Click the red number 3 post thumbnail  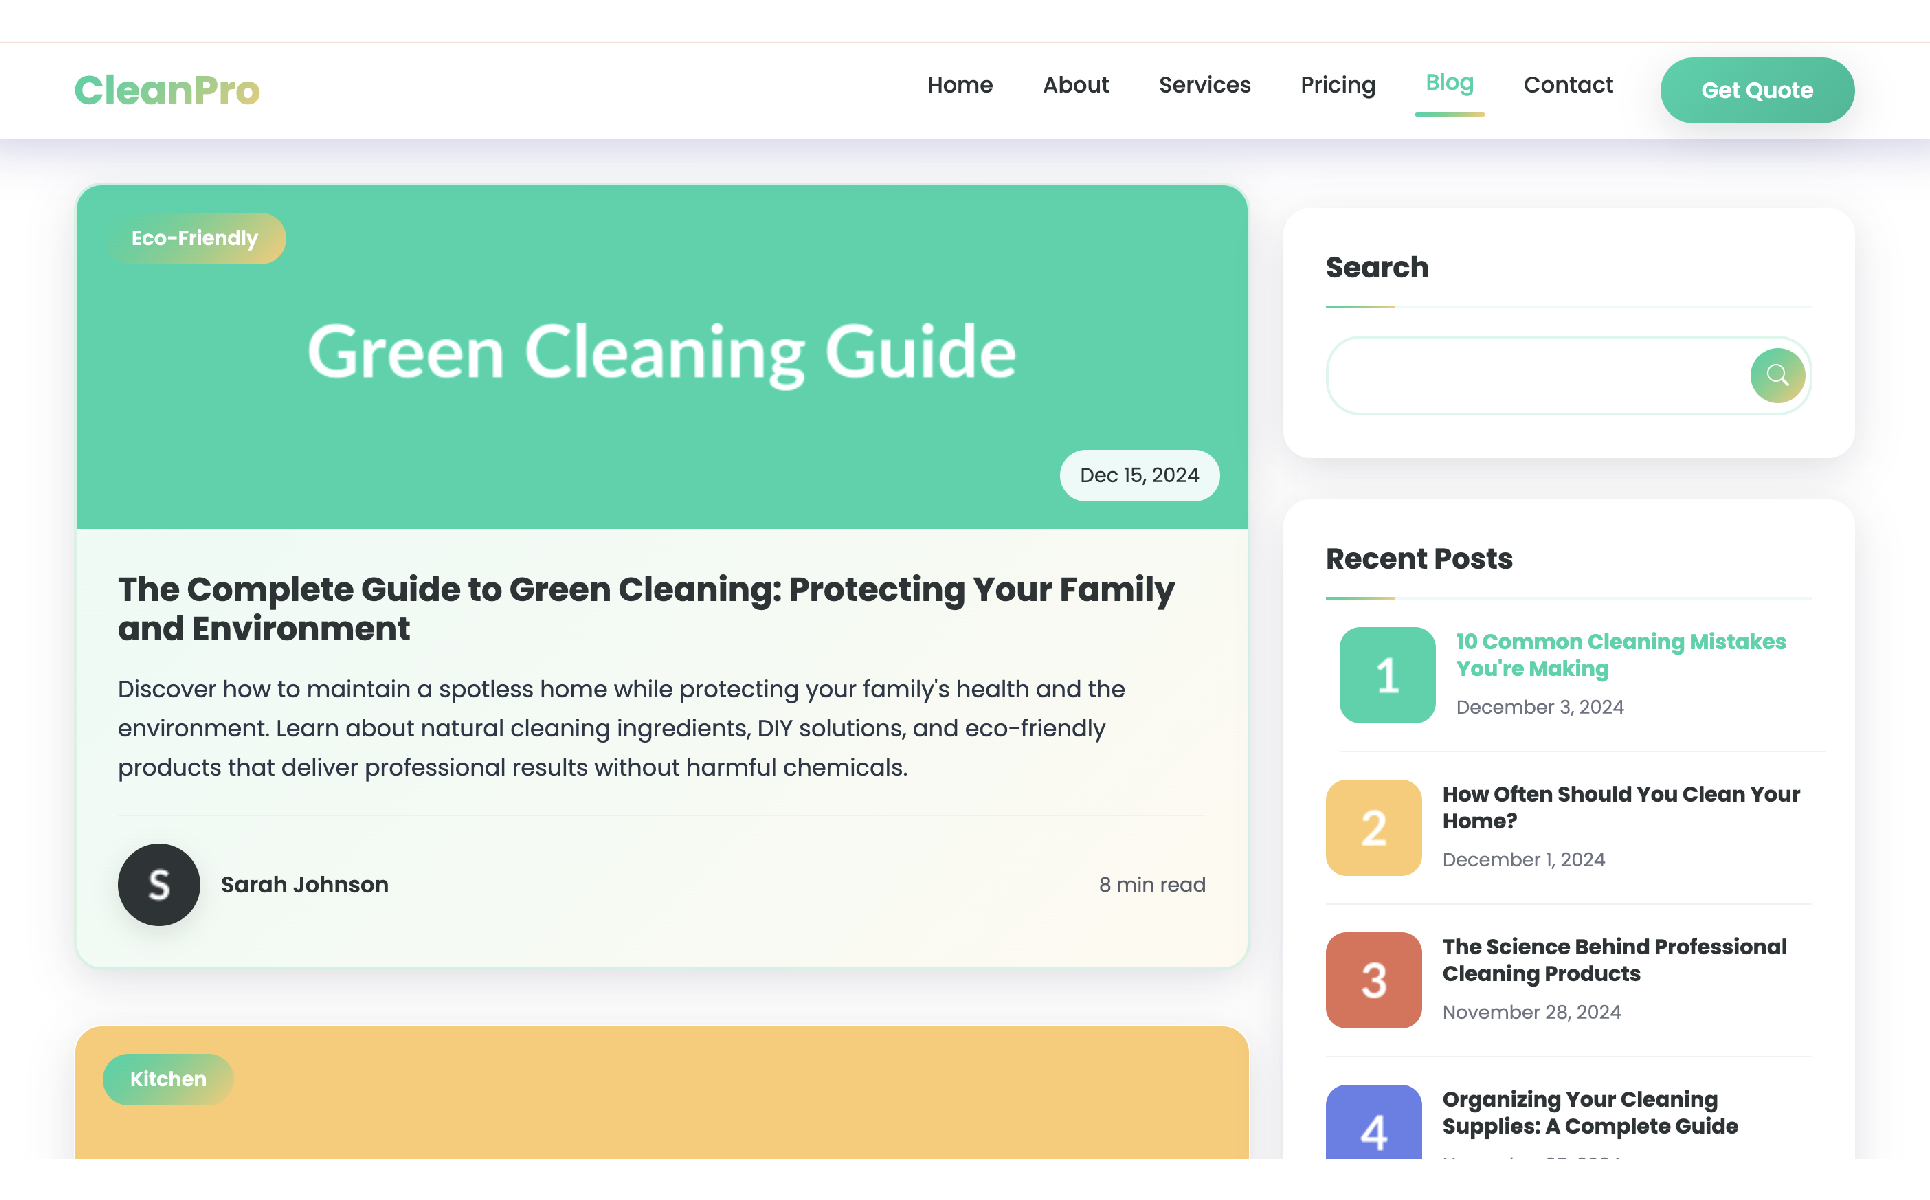pos(1373,980)
